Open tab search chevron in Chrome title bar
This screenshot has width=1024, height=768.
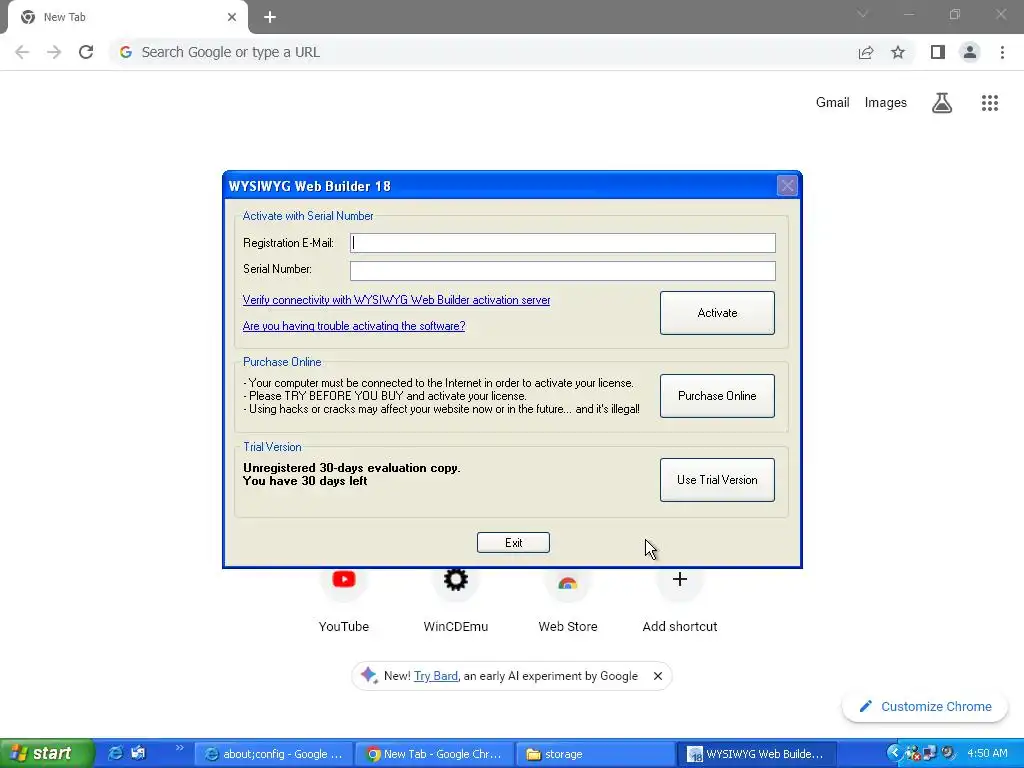click(x=862, y=14)
